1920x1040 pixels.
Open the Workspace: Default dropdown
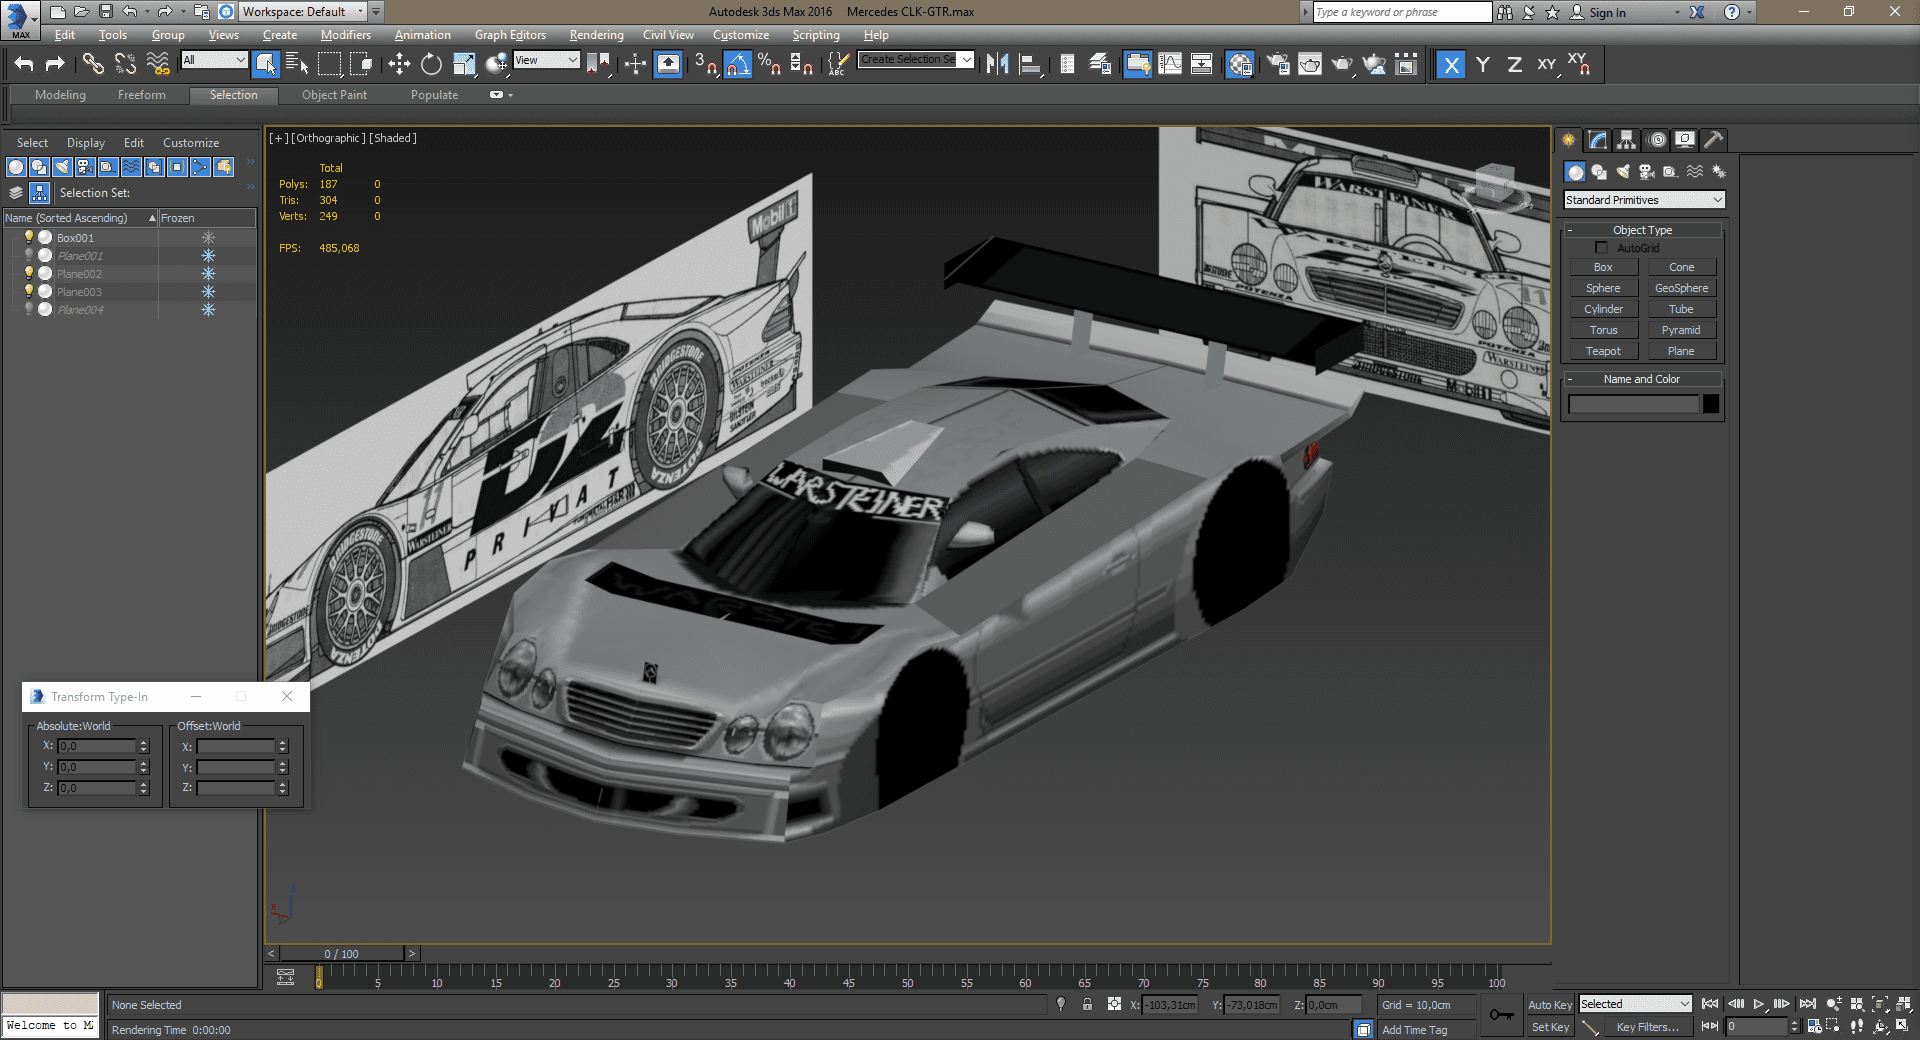pos(303,12)
